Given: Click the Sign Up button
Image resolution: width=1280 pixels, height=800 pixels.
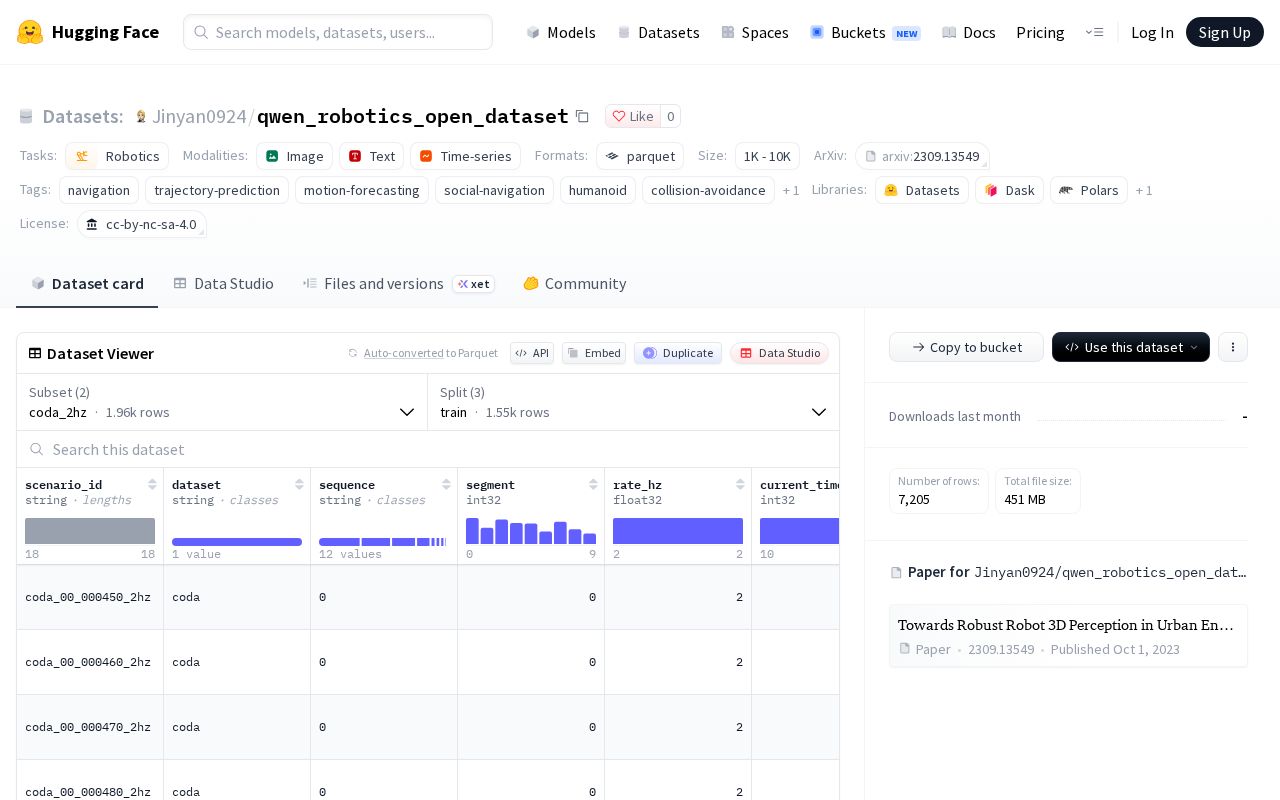Looking at the screenshot, I should click(1225, 32).
